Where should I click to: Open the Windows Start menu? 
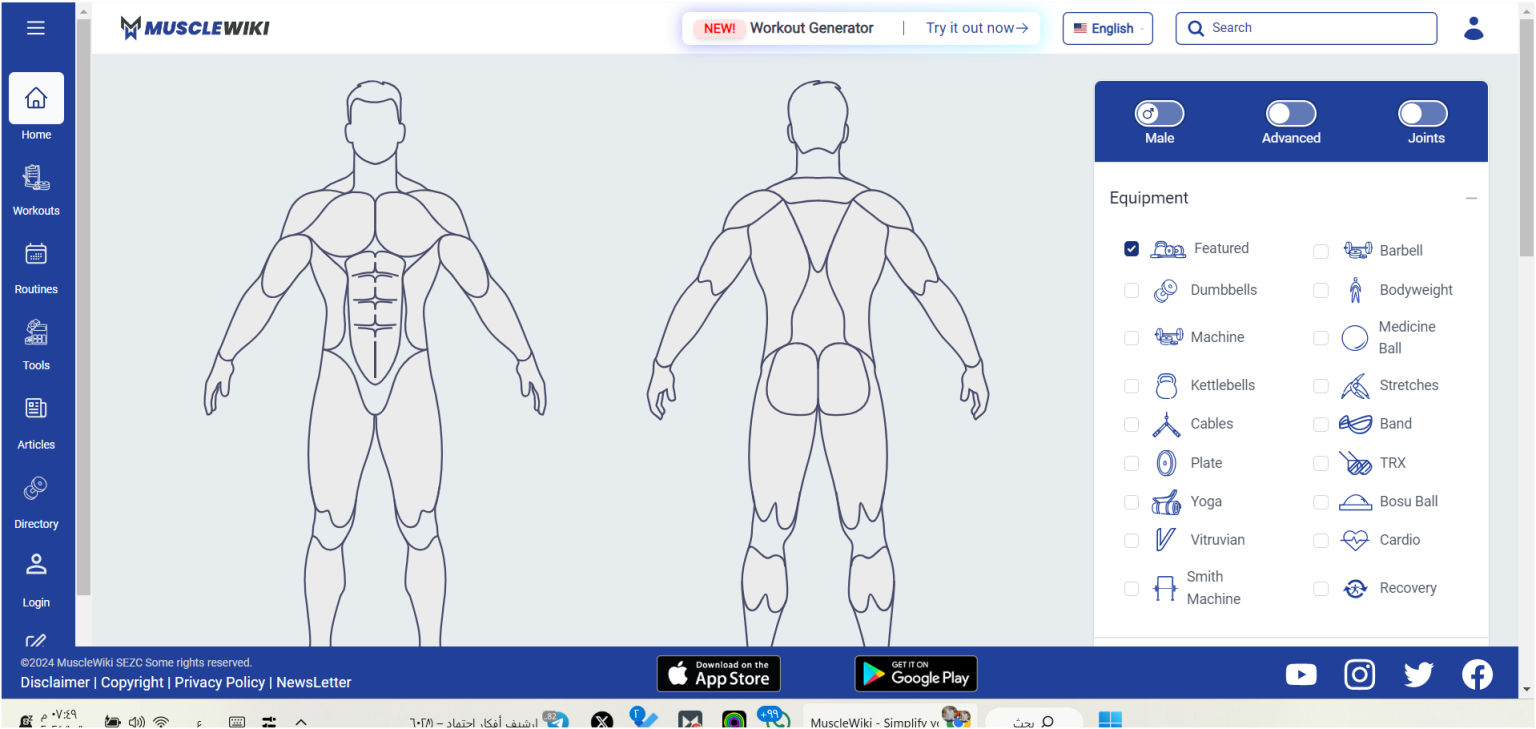point(1110,720)
